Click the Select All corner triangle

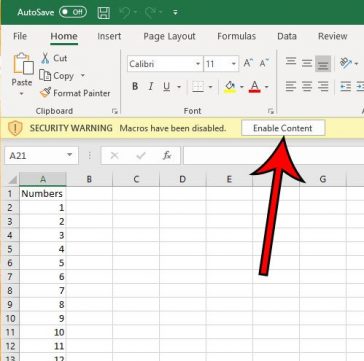(x=12, y=180)
